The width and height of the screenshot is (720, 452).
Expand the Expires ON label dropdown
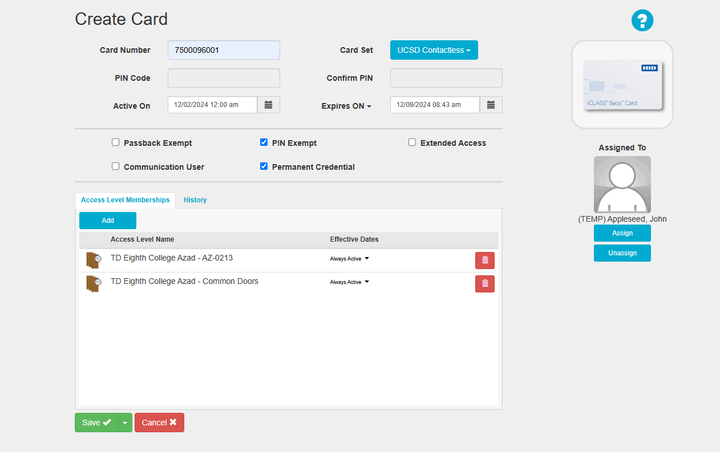click(346, 106)
